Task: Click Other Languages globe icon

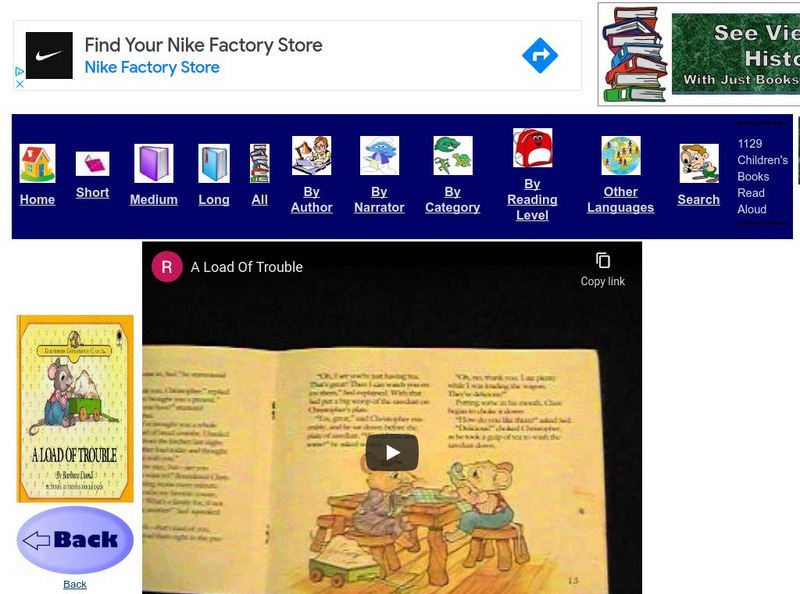Action: click(620, 156)
